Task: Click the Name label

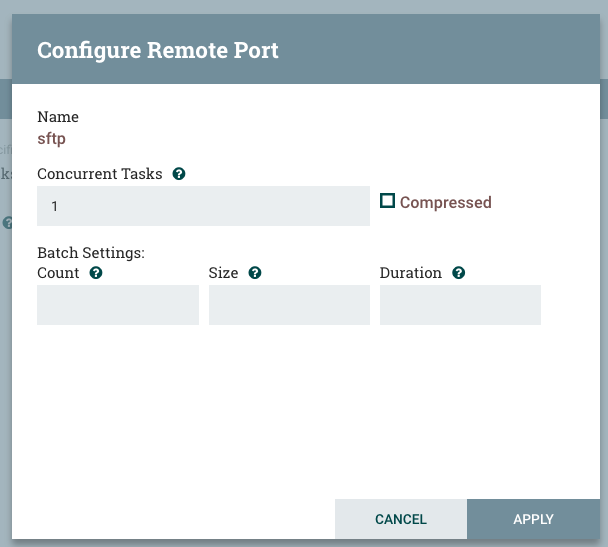Action: click(x=58, y=117)
